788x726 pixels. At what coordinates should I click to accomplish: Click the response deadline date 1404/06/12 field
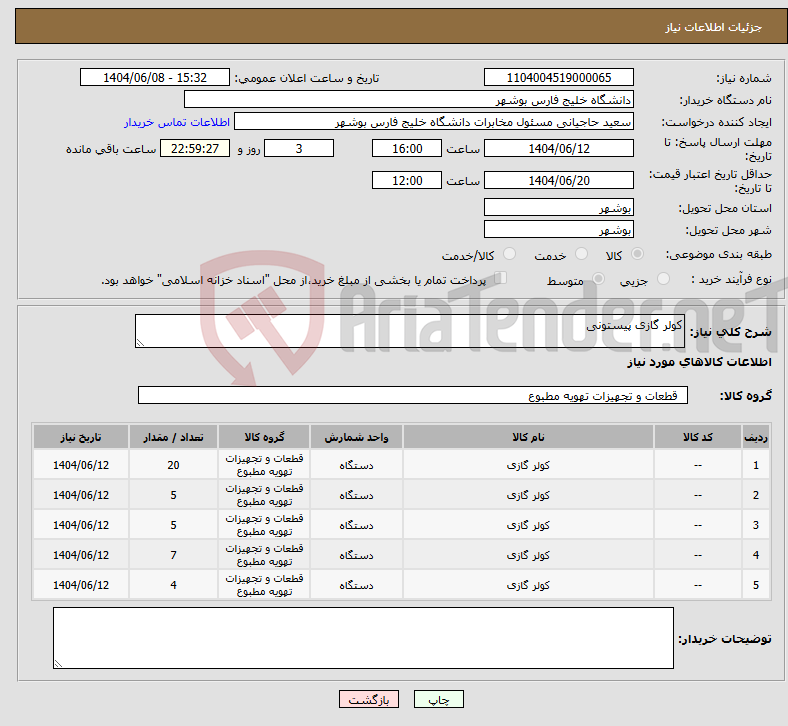coord(558,148)
